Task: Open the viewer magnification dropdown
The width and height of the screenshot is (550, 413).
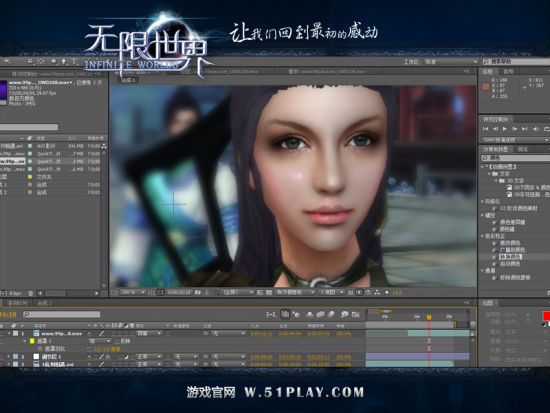Action: click(132, 292)
